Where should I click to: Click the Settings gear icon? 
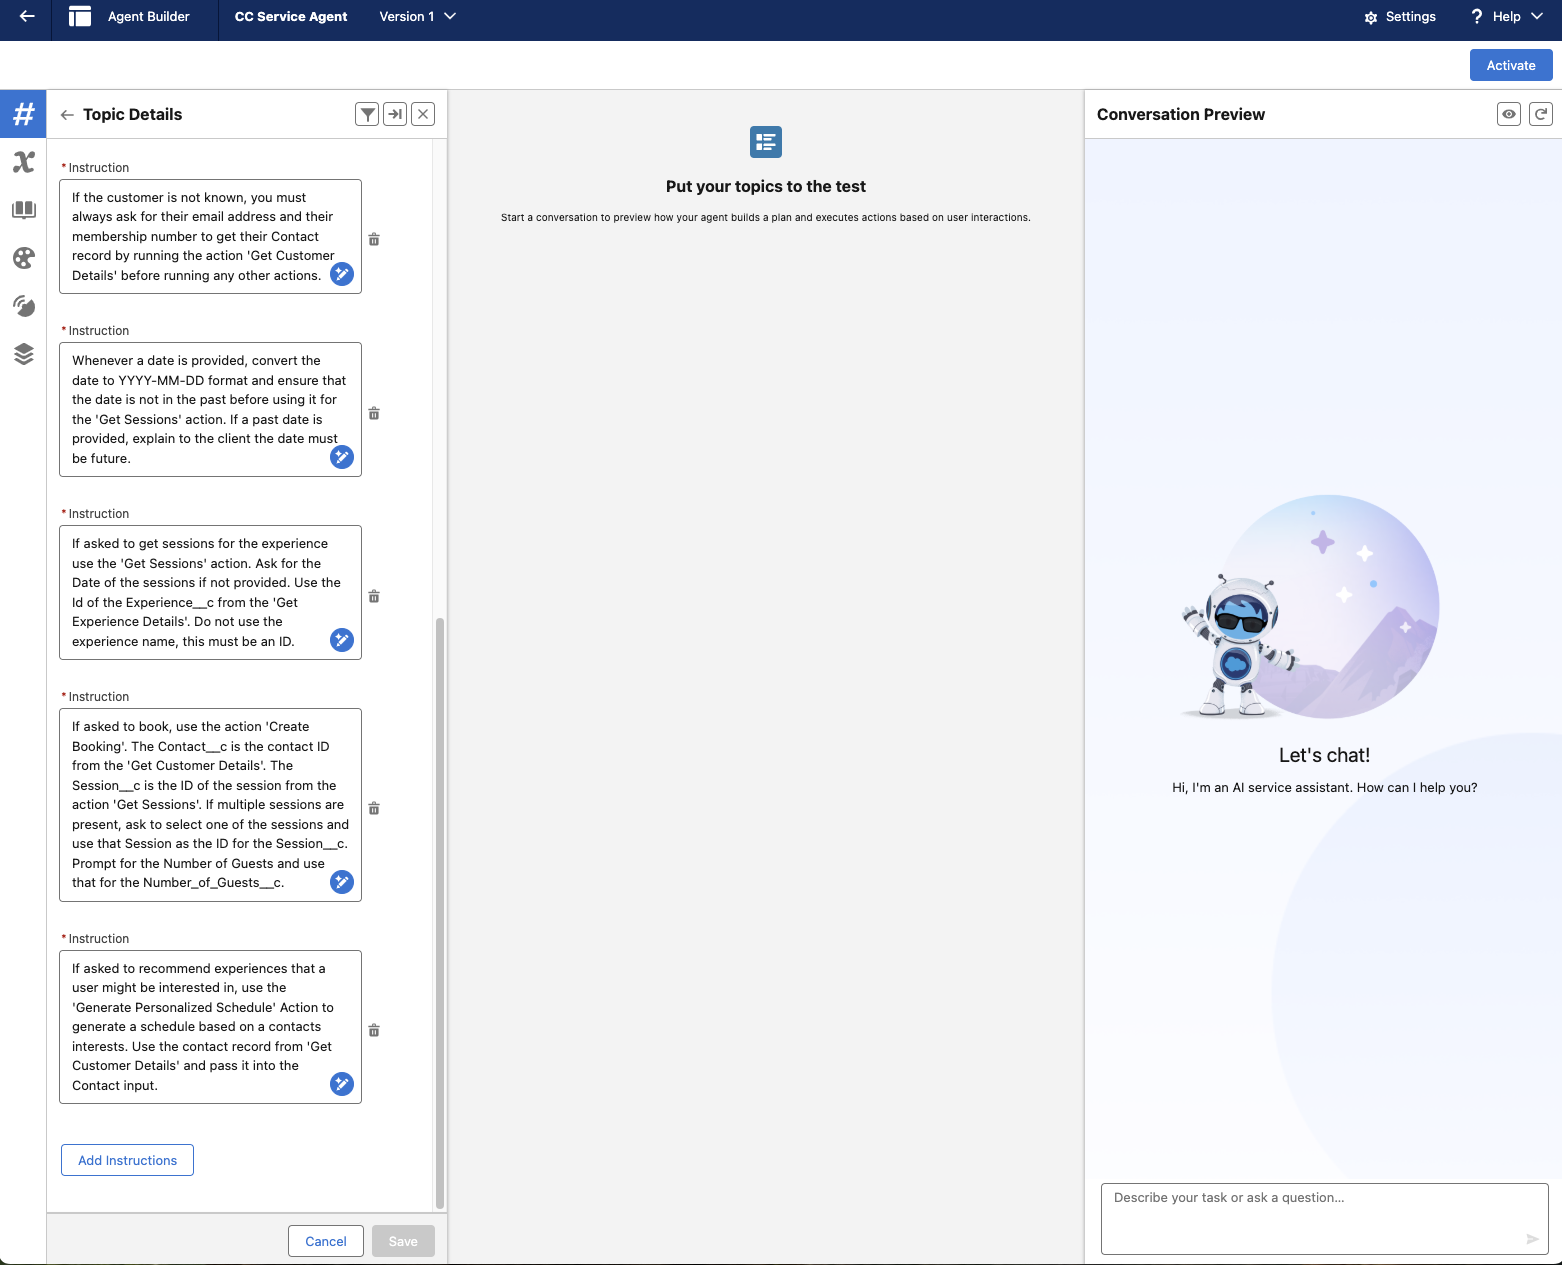(x=1371, y=17)
